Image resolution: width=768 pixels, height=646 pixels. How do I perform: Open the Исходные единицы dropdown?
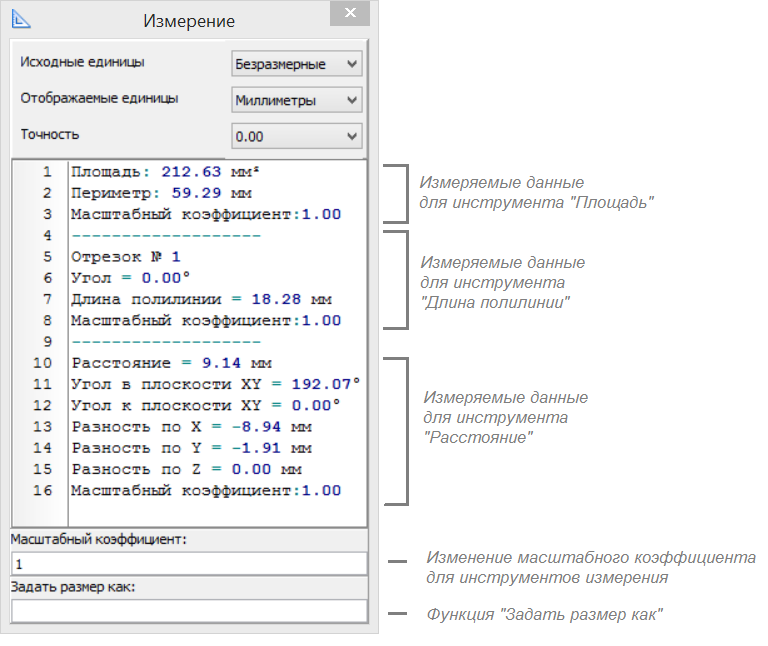(x=297, y=64)
